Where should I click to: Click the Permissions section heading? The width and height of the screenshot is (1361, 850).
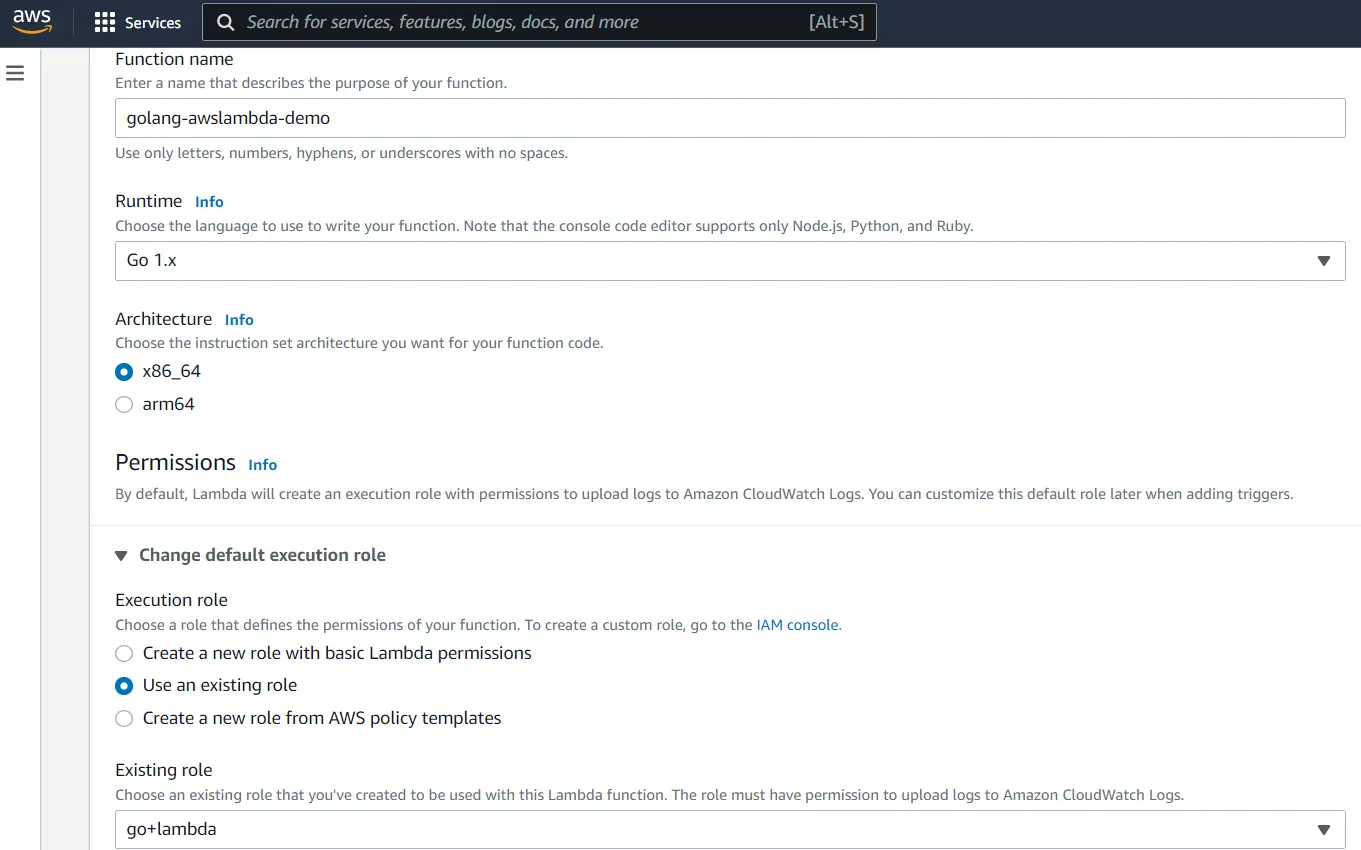pyautogui.click(x=175, y=462)
